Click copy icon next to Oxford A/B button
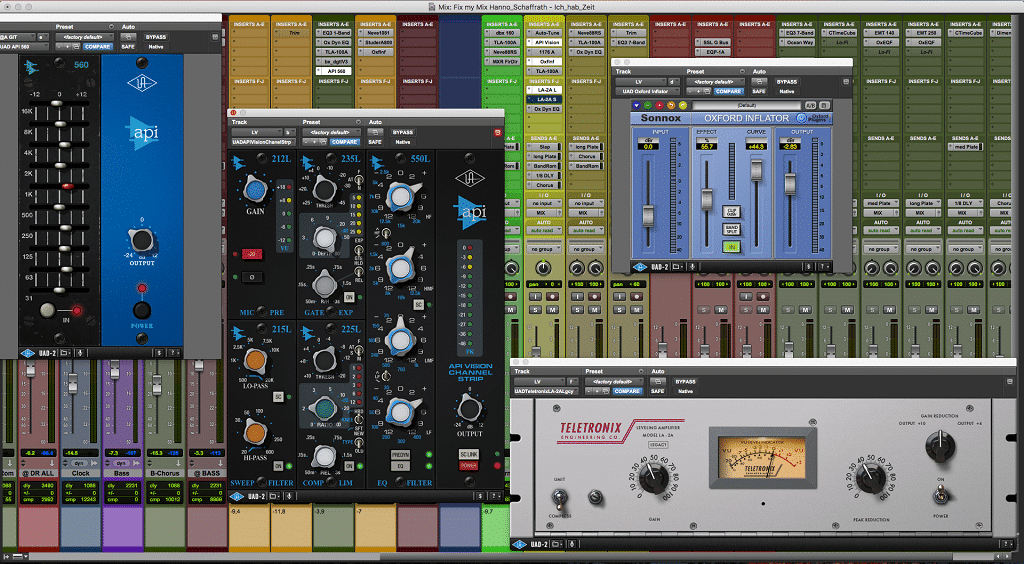Image resolution: width=1024 pixels, height=564 pixels. pos(825,105)
